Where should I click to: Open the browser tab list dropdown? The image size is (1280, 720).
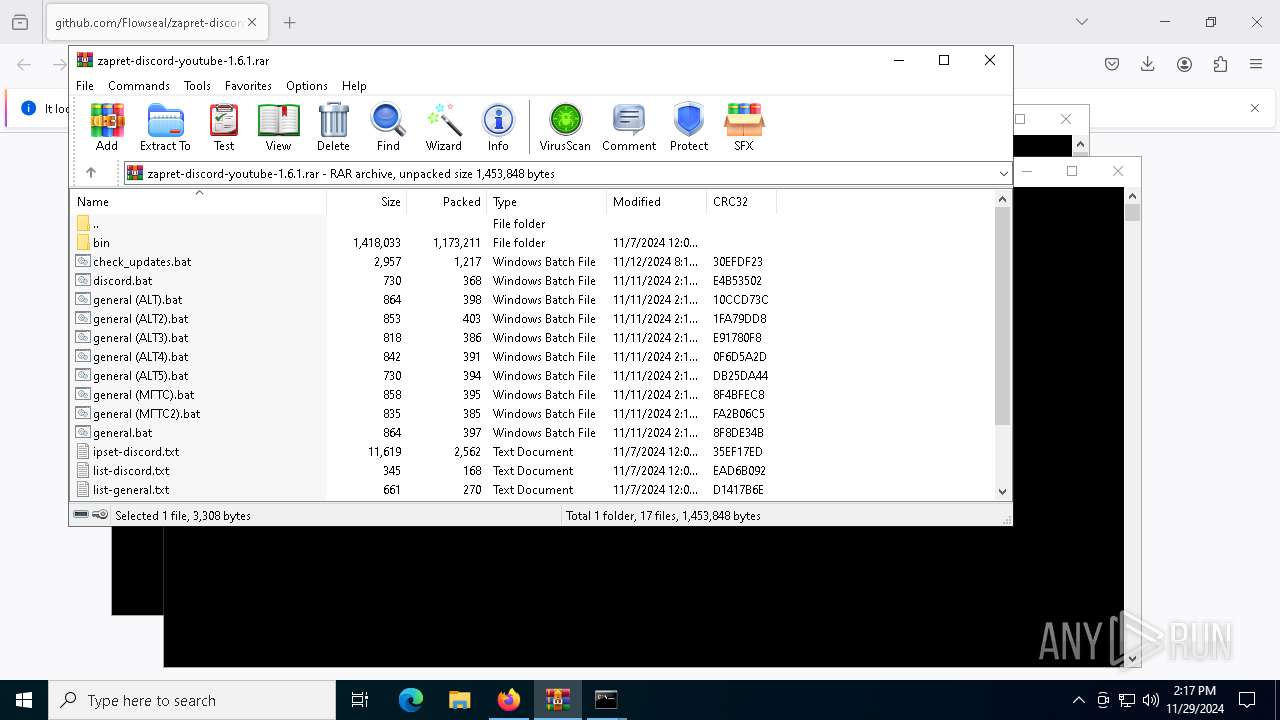1081,22
